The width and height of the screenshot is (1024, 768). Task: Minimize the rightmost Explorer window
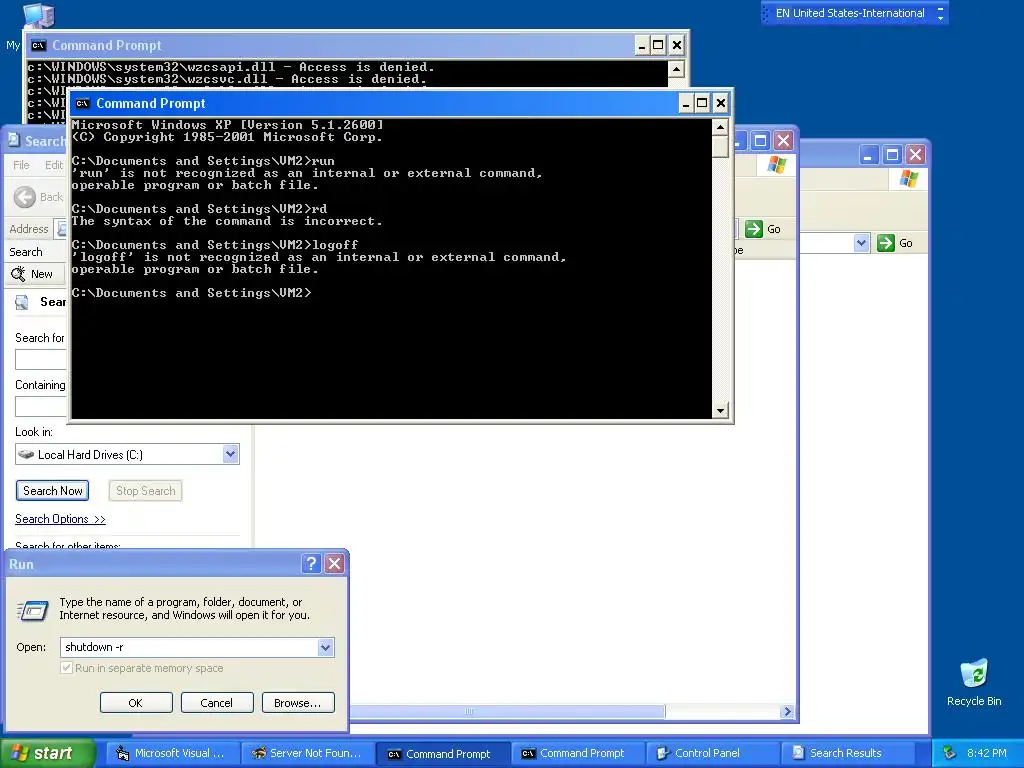pos(869,155)
